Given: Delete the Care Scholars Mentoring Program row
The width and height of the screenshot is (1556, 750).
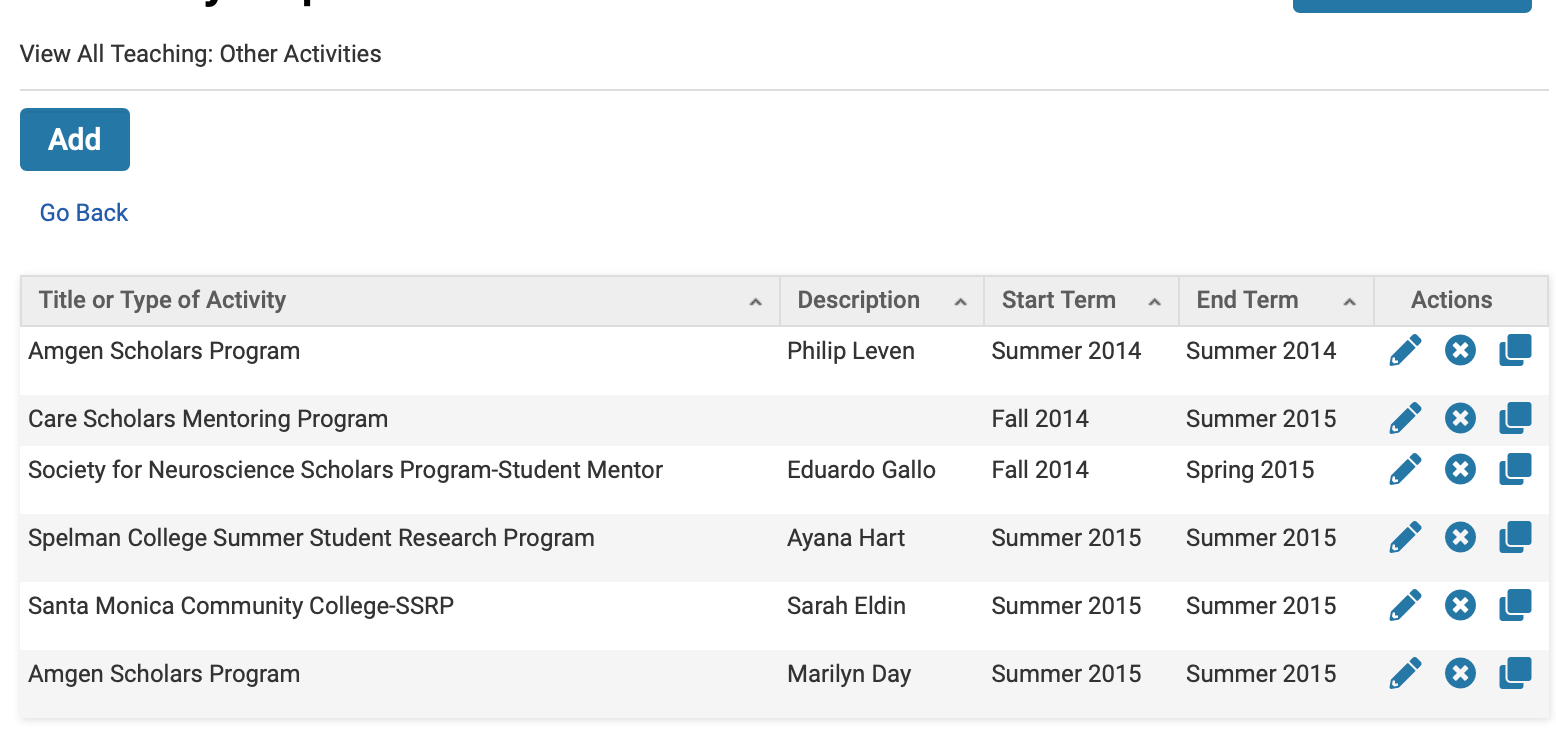Looking at the screenshot, I should [1460, 418].
